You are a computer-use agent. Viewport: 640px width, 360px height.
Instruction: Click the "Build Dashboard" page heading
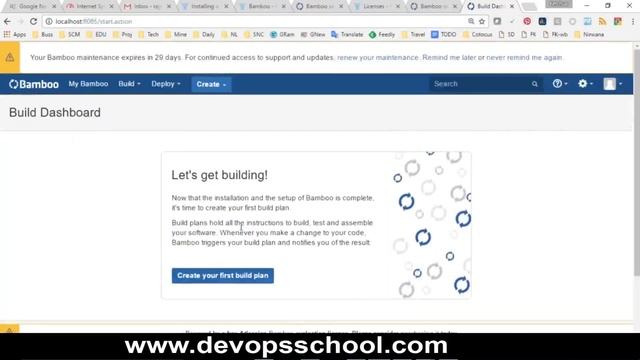[x=55, y=113]
